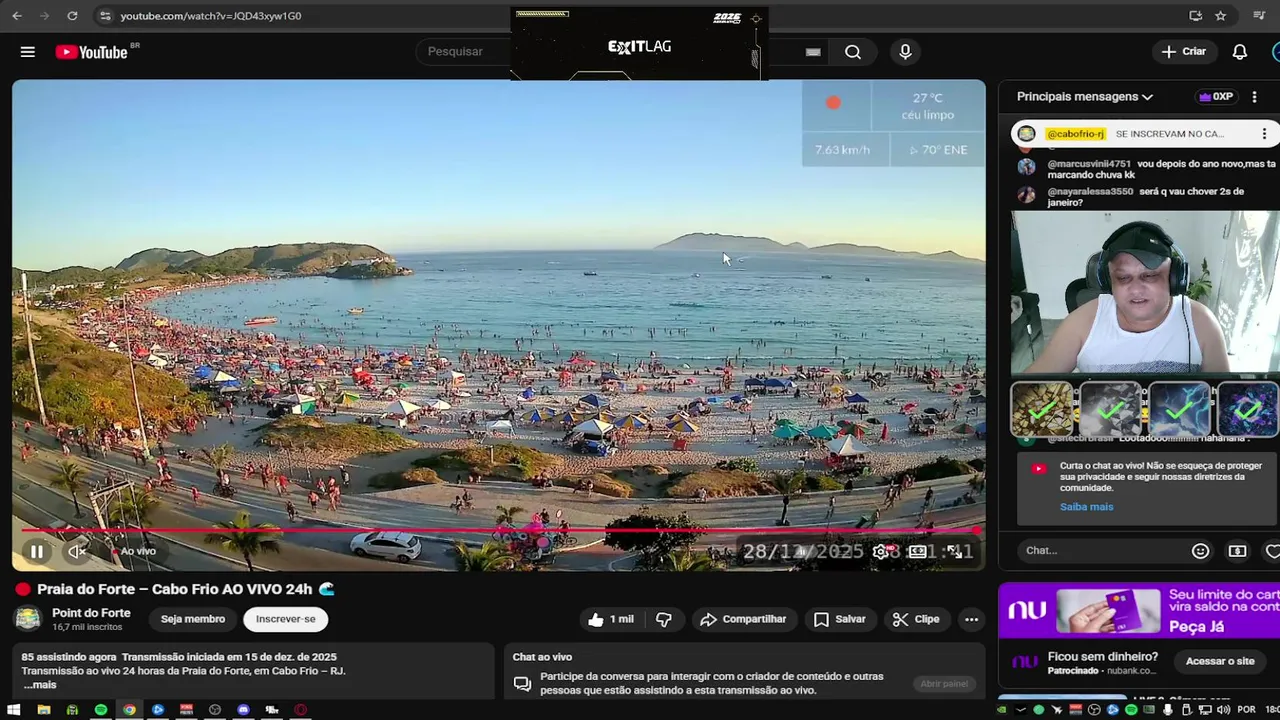Click Acessar o site ad button

1220,661
